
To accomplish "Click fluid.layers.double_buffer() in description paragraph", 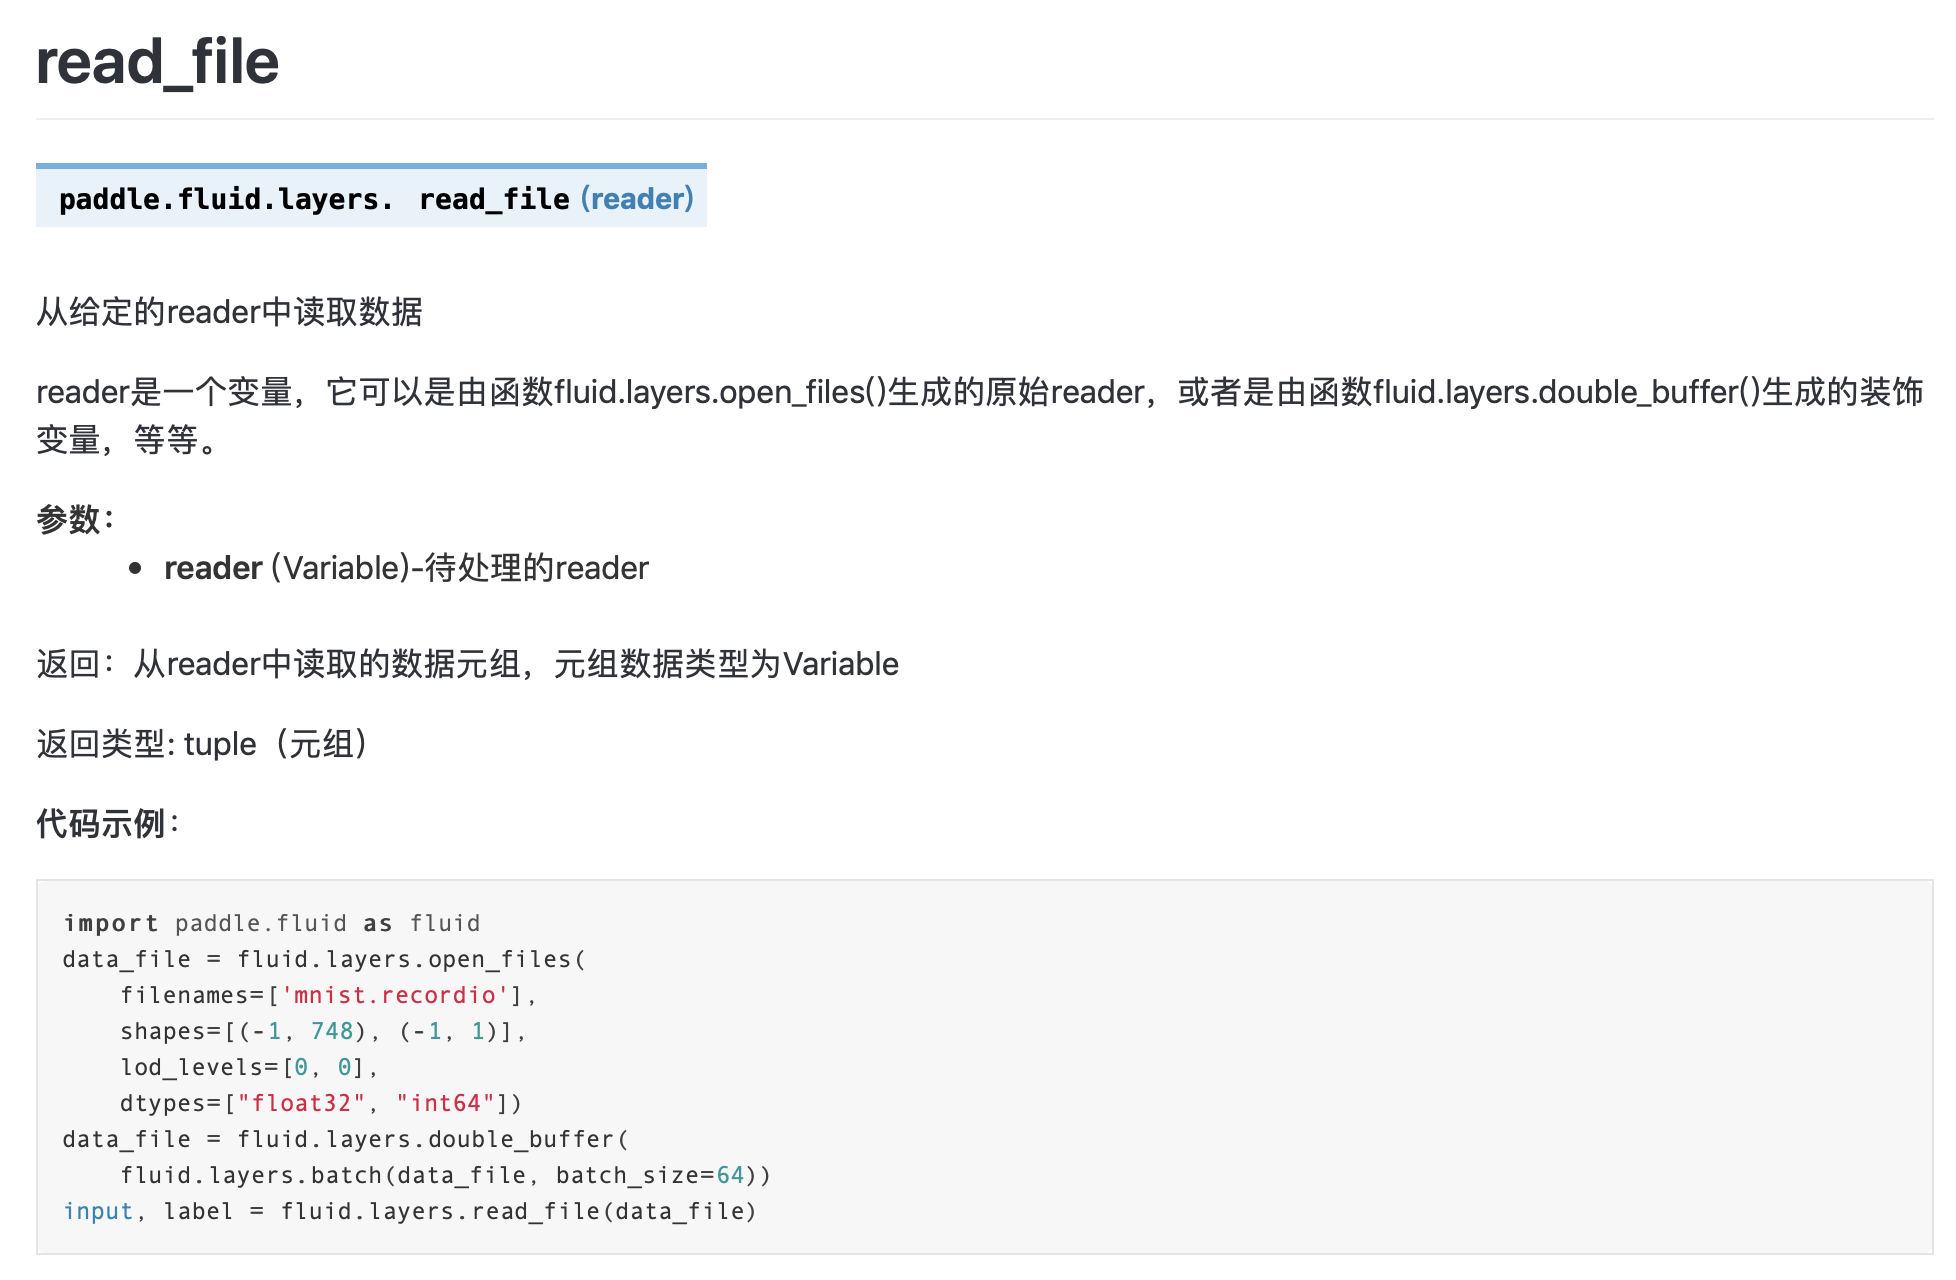I will [x=1566, y=392].
